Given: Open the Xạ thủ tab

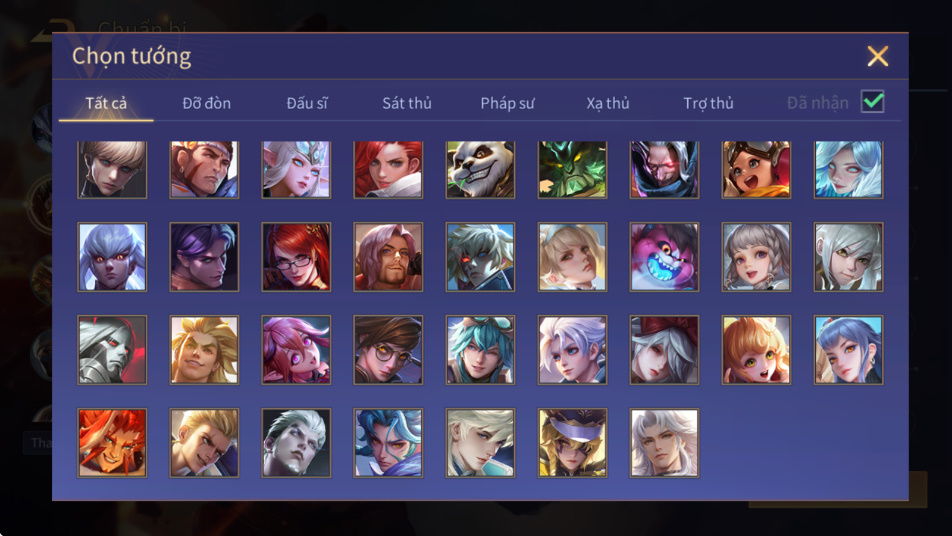Looking at the screenshot, I should [608, 103].
